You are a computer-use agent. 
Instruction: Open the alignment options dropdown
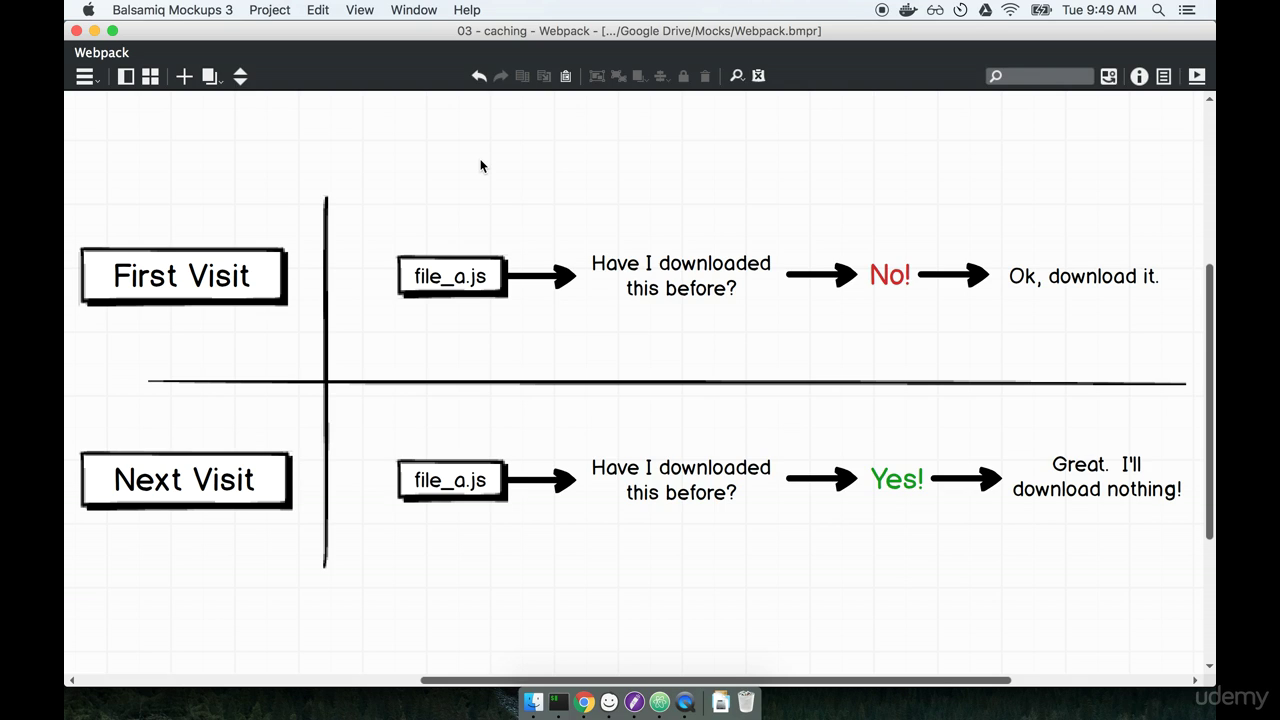[x=661, y=75]
